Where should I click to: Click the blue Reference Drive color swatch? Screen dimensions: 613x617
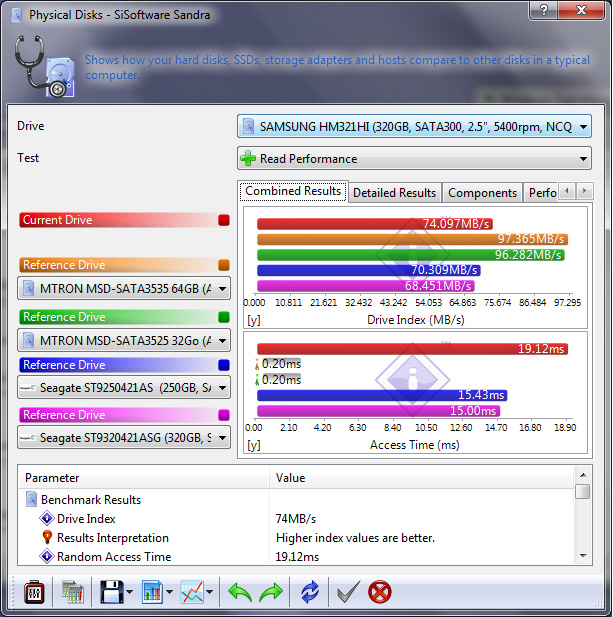click(x=224, y=365)
